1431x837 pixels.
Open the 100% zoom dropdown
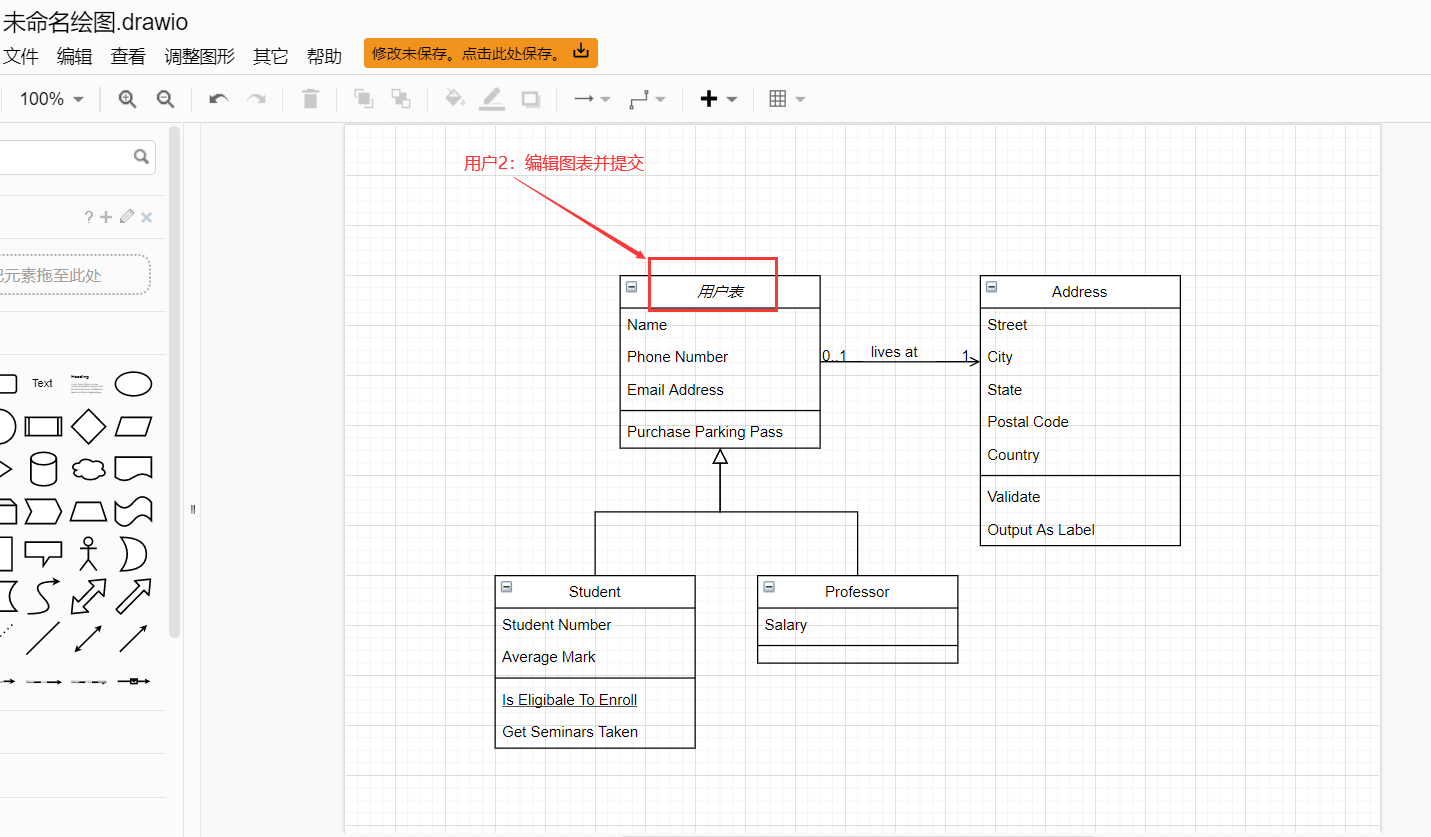[52, 99]
